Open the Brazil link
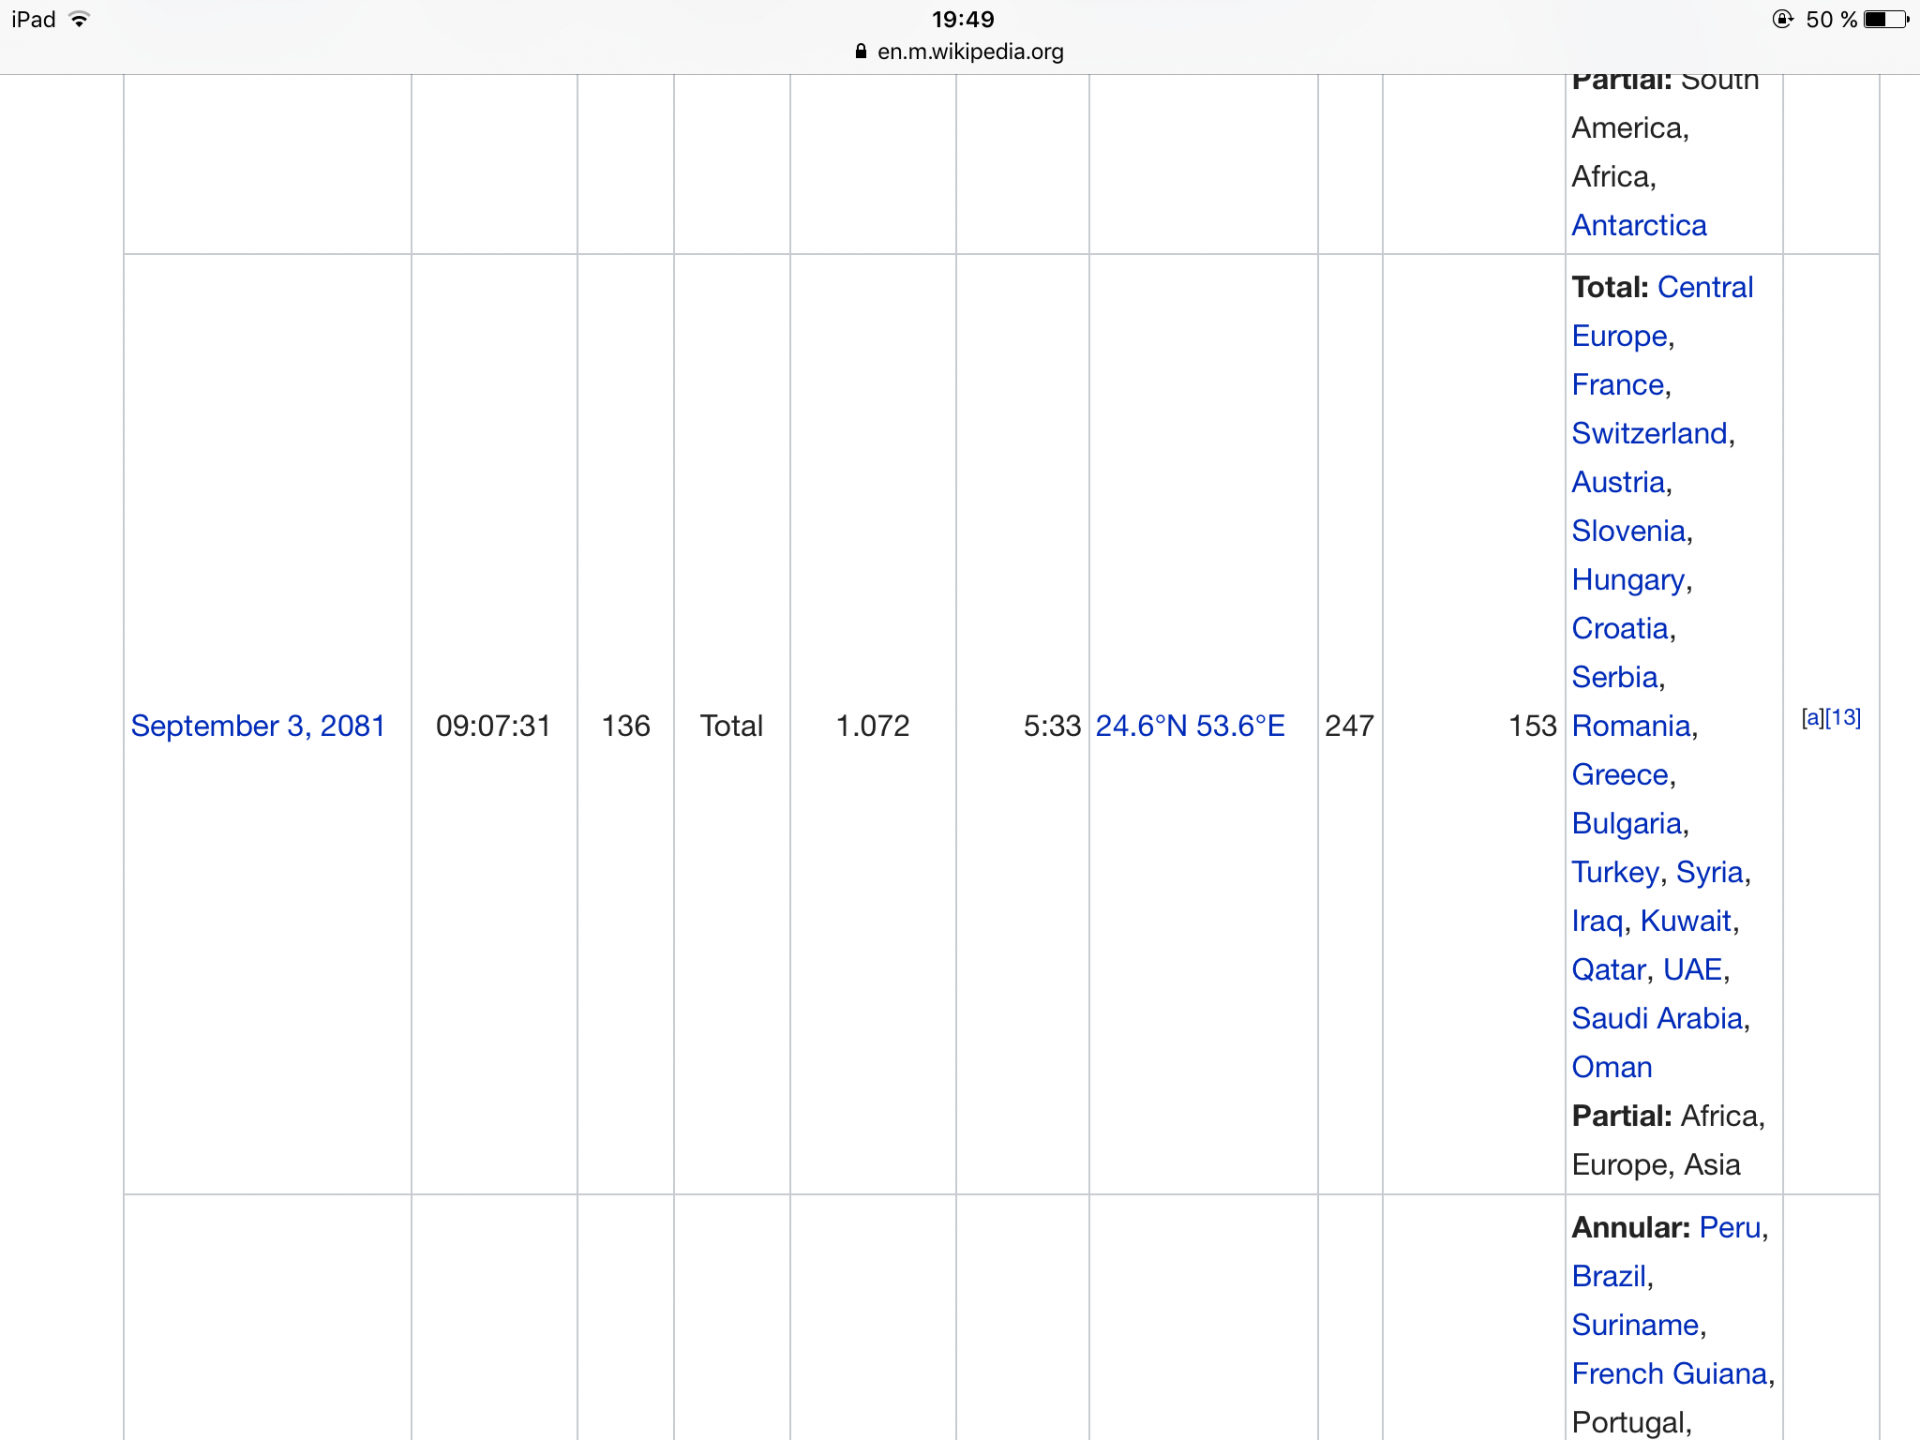 [1609, 1276]
